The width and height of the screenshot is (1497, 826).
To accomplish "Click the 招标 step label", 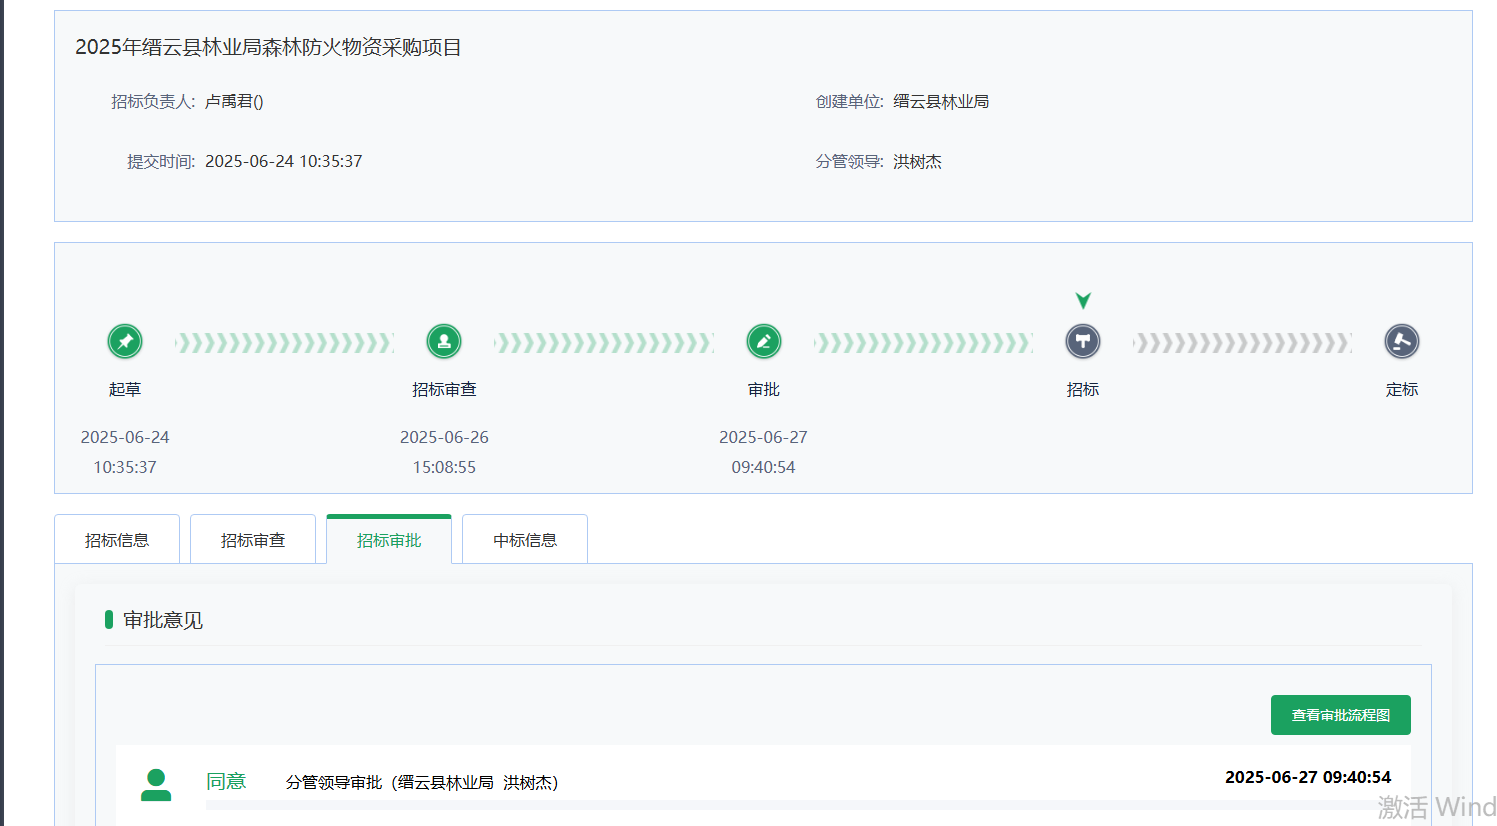I will (1083, 389).
